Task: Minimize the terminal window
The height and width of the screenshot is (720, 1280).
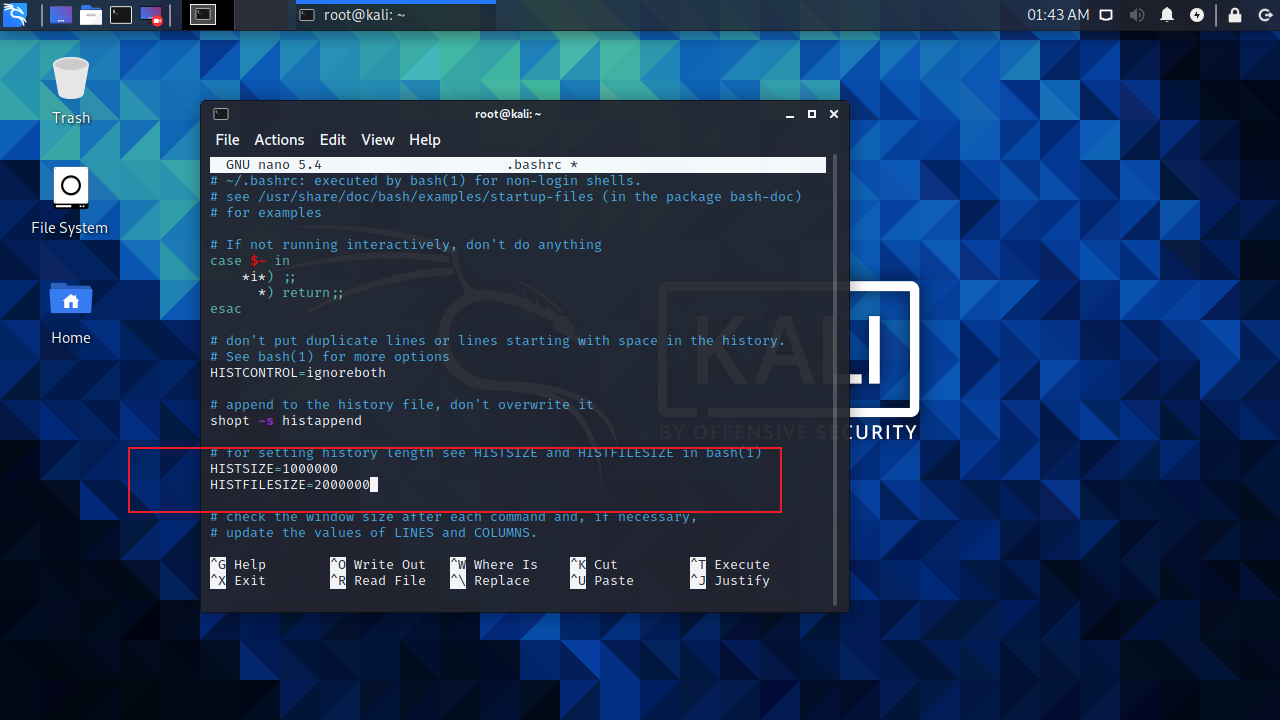Action: click(x=791, y=114)
